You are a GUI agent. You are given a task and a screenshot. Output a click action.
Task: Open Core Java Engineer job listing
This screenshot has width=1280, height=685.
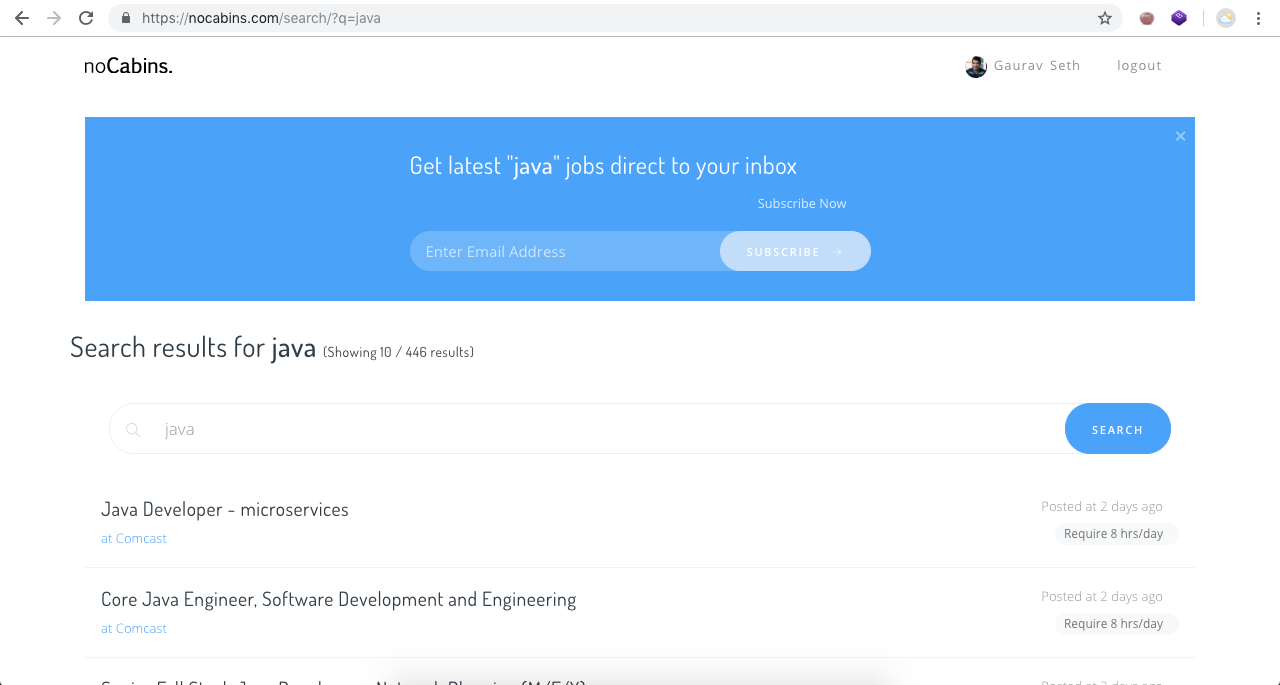point(339,600)
